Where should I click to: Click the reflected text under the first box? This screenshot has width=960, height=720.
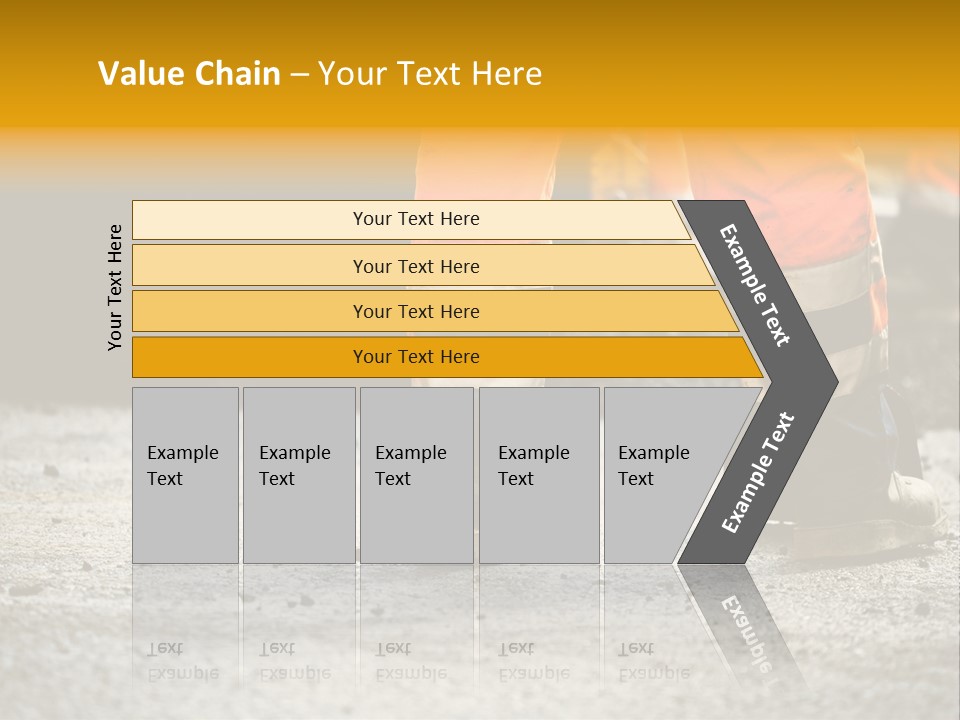(183, 660)
